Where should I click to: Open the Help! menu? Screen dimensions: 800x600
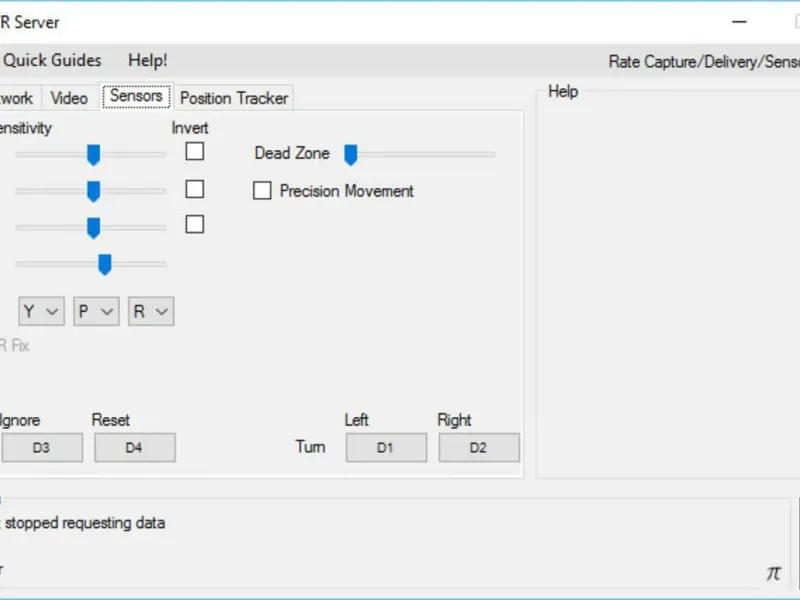[148, 60]
